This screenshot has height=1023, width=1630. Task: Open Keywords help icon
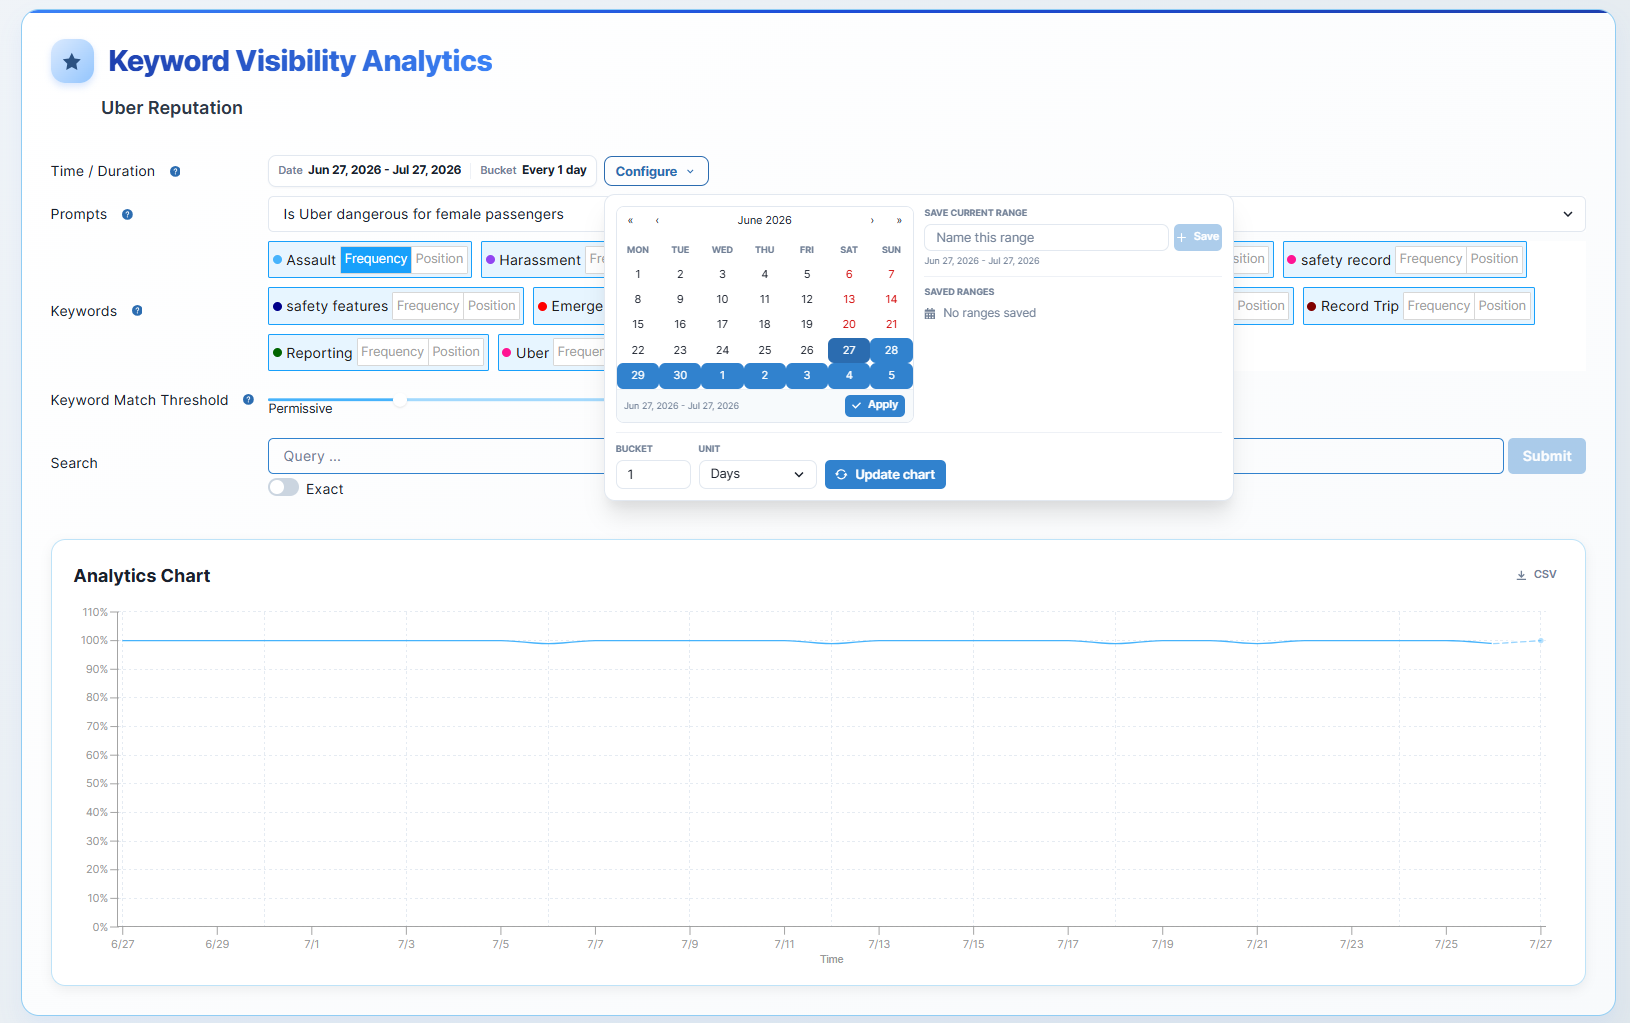(137, 311)
